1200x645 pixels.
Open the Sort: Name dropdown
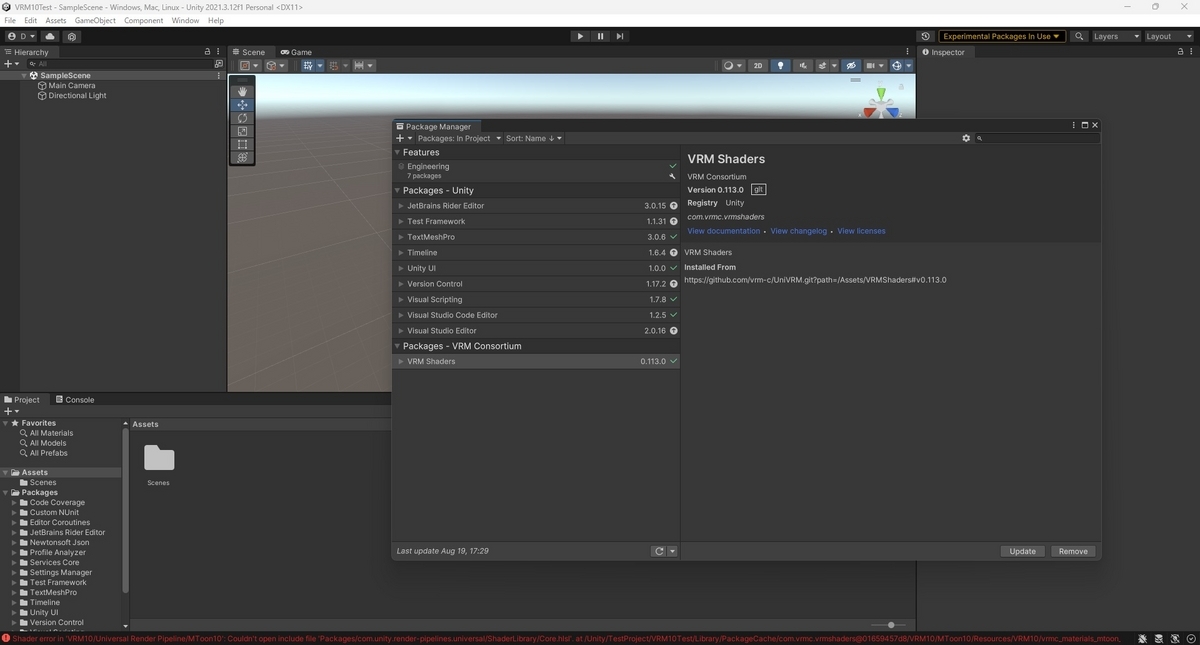pyautogui.click(x=531, y=138)
